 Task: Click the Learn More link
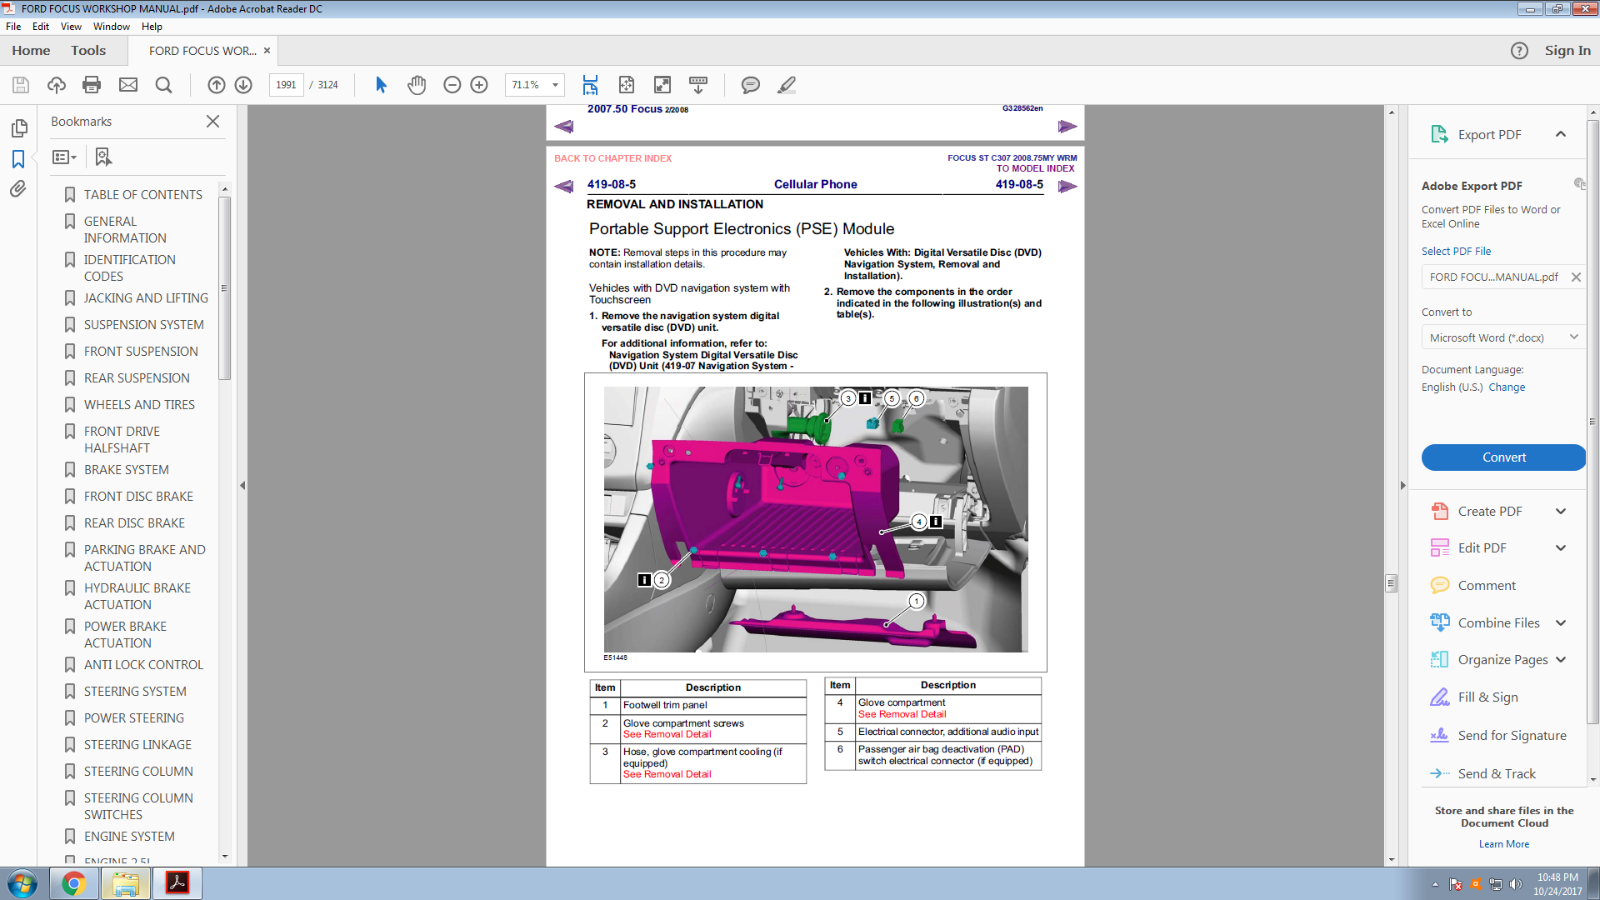pos(1503,844)
